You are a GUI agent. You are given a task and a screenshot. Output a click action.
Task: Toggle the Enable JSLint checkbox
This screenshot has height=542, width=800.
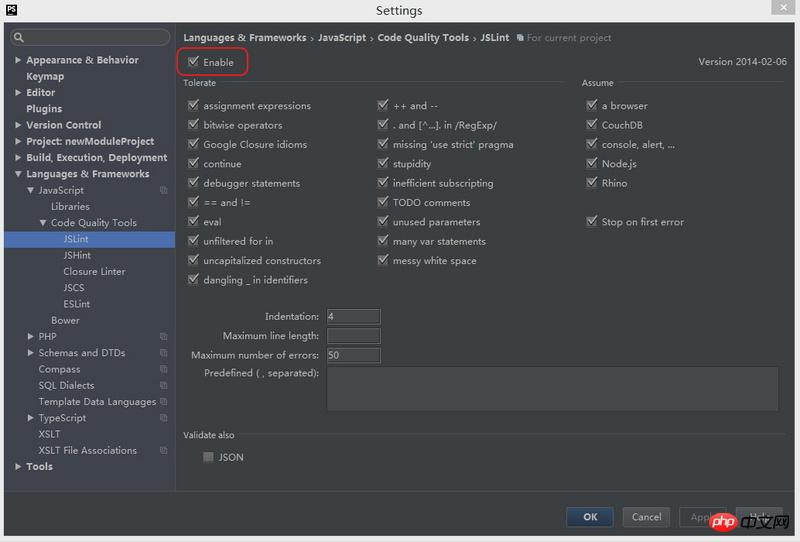193,62
